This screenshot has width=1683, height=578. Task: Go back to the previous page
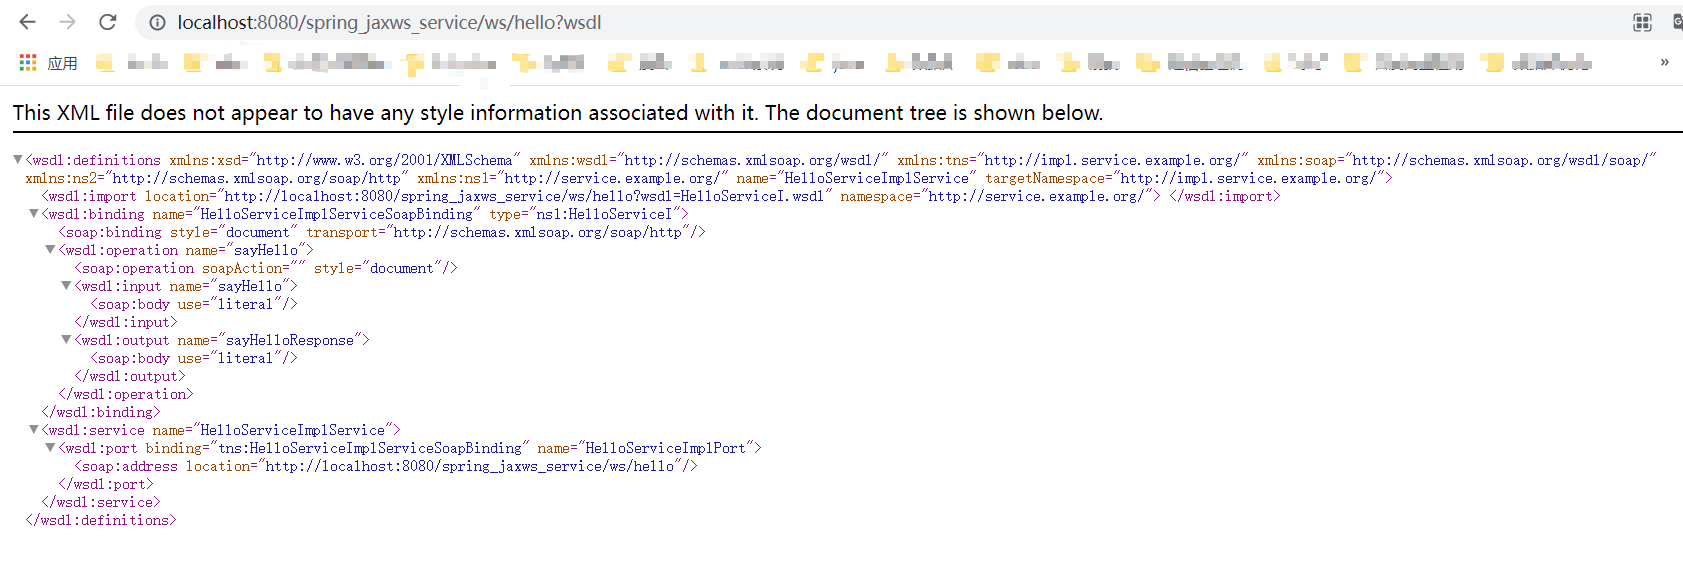(27, 22)
